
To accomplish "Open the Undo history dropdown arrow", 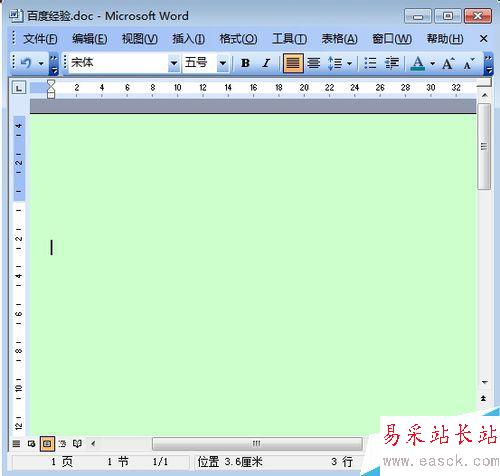I will click(41, 63).
